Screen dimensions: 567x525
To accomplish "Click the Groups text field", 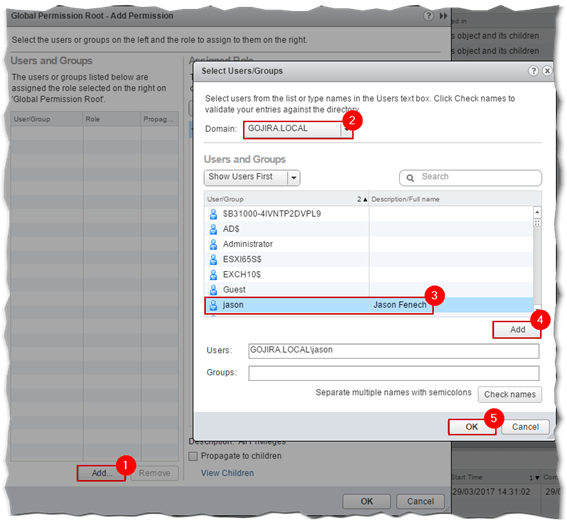I will pos(393,373).
